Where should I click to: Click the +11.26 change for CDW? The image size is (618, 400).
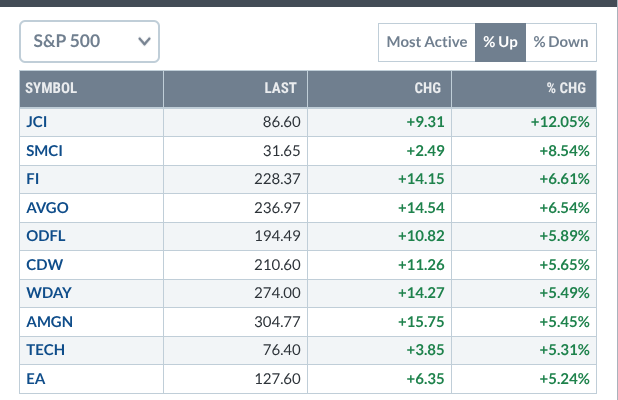(x=421, y=264)
